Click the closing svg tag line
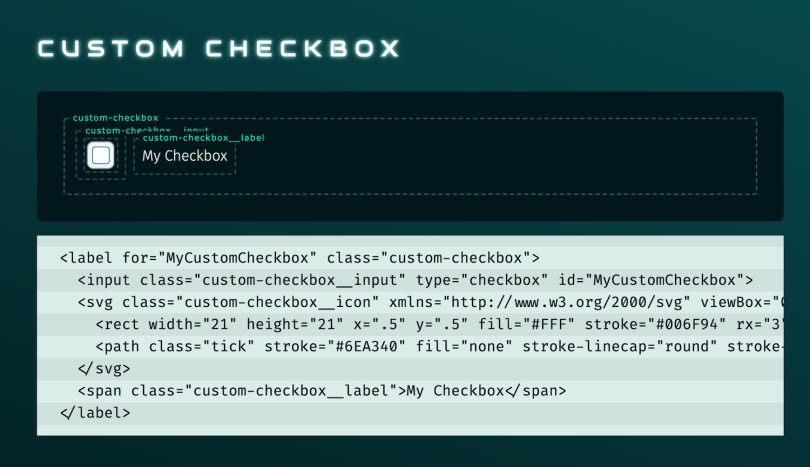 (103, 368)
